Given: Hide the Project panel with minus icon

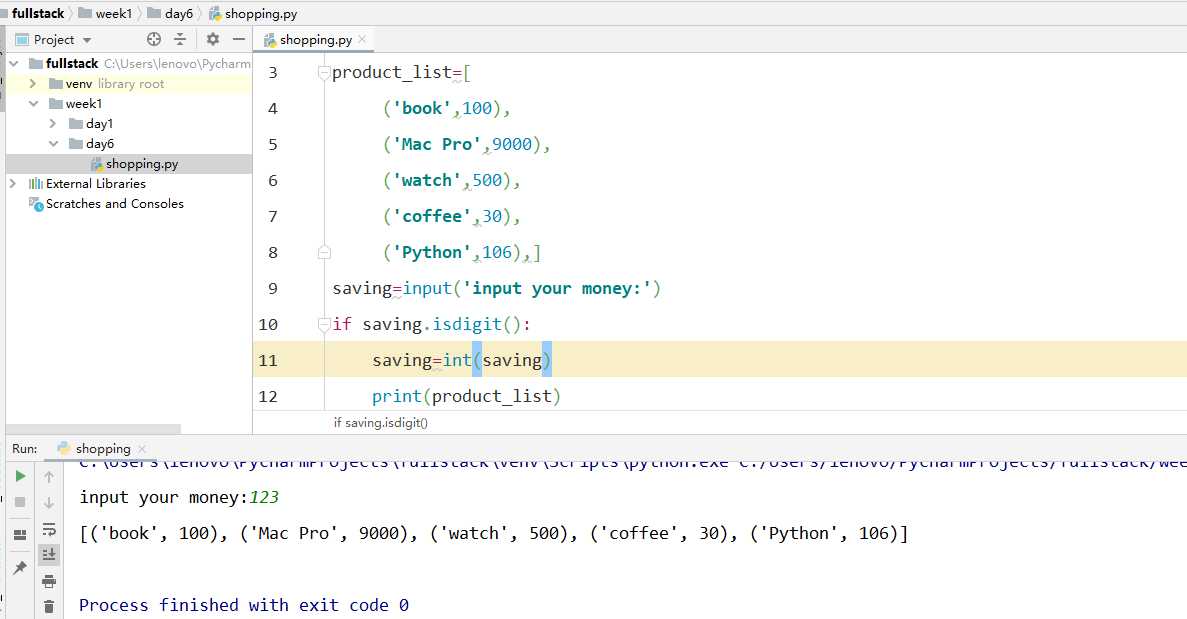Looking at the screenshot, I should coord(239,39).
